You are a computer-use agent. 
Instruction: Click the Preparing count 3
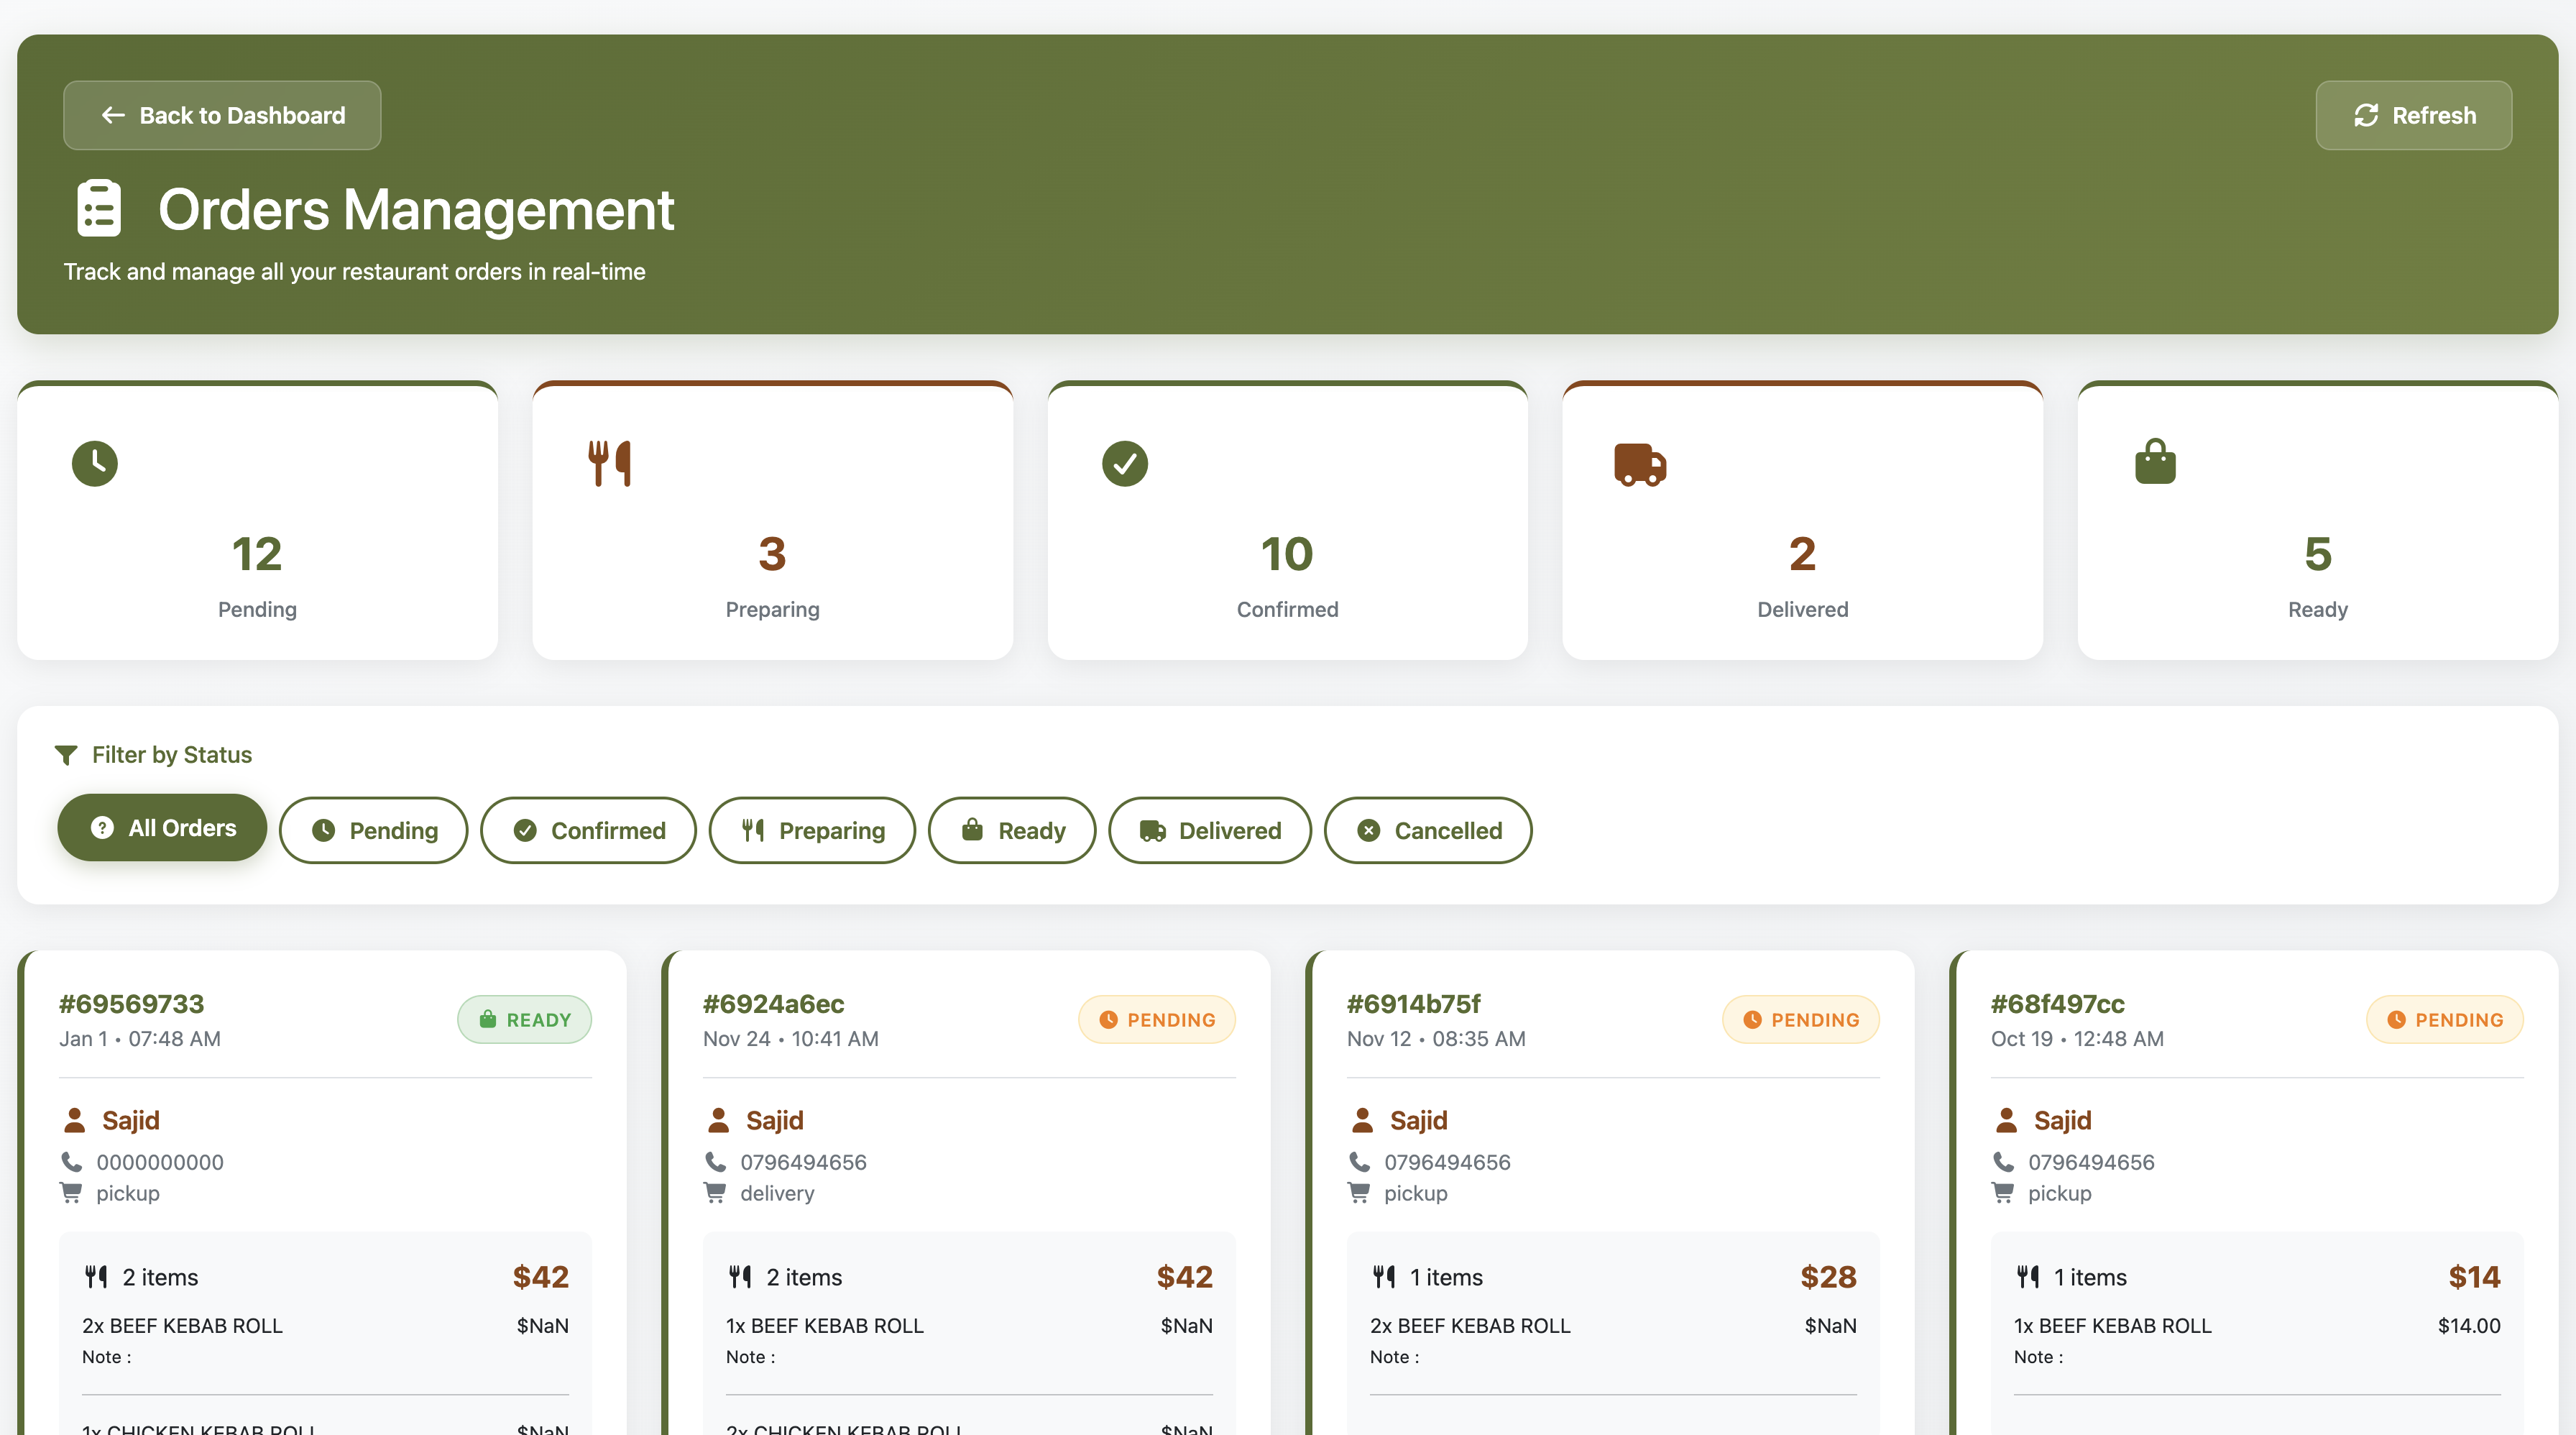pos(772,554)
